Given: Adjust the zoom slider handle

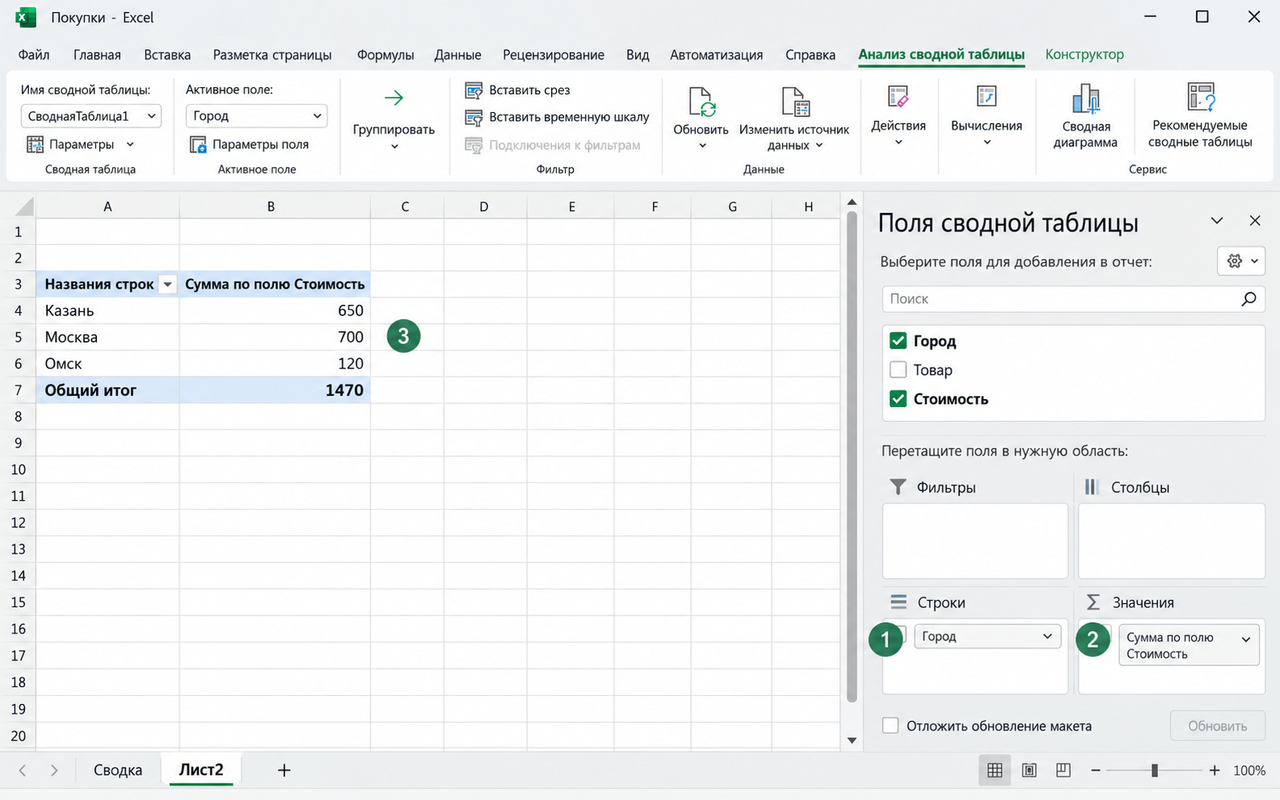Looking at the screenshot, I should point(1155,771).
